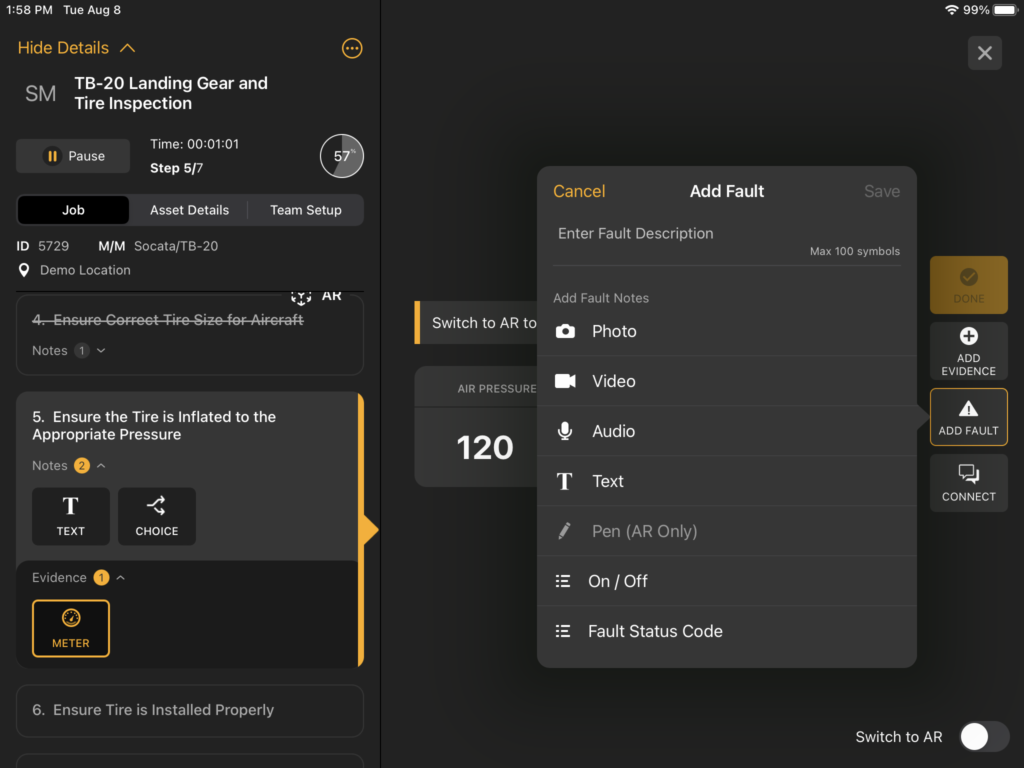Check the battery status indicator
The image size is (1024, 768).
tap(1006, 10)
